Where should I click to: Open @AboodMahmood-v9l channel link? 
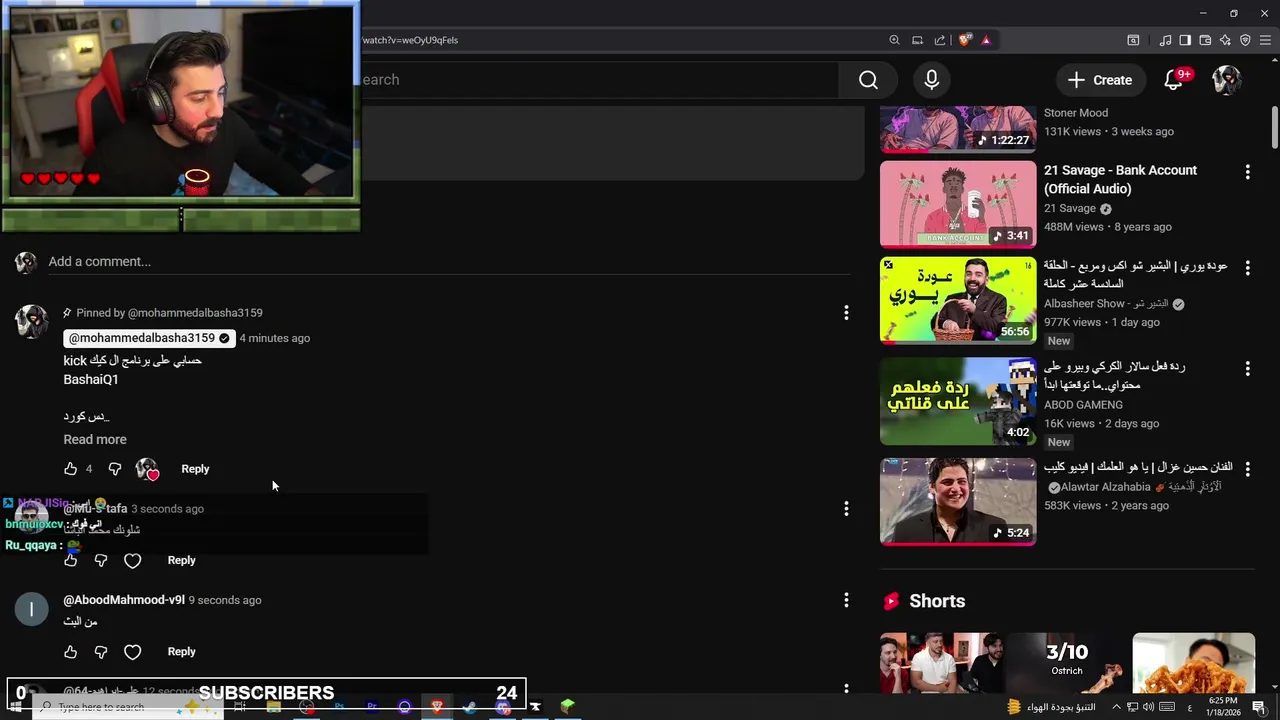[124, 600]
